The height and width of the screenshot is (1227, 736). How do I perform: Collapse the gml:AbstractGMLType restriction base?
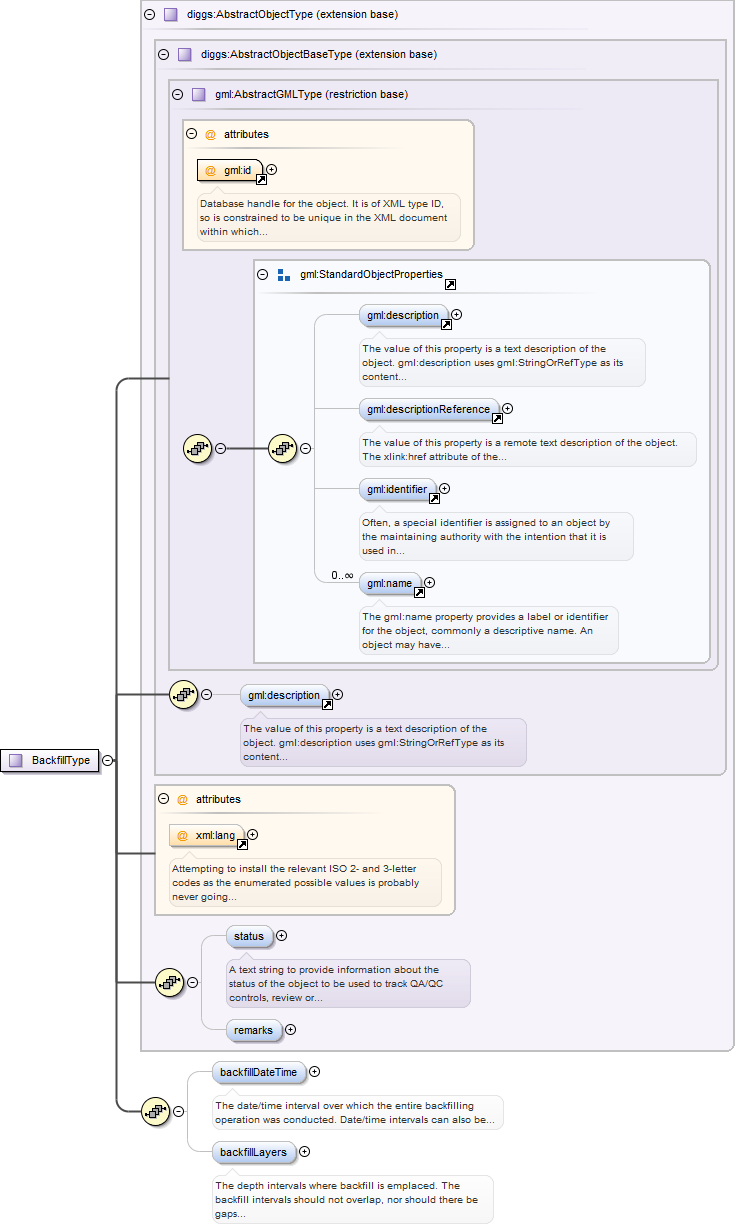[x=178, y=95]
